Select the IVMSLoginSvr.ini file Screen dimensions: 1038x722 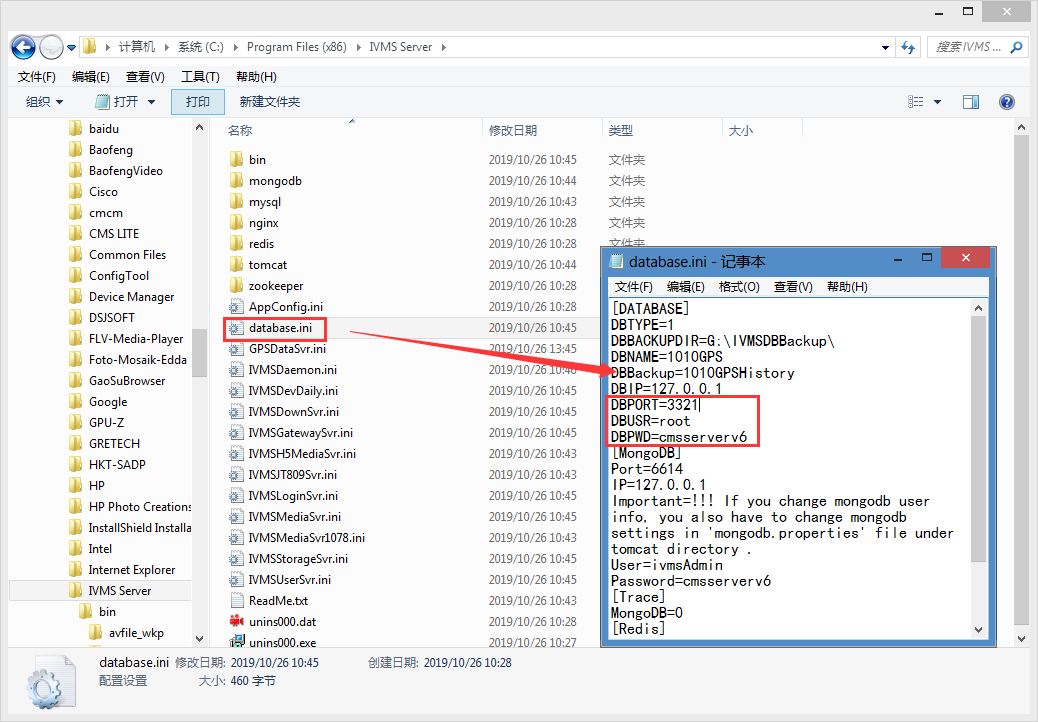coord(293,496)
